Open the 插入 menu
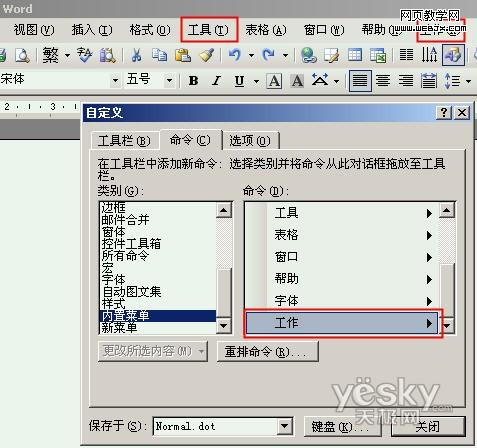This screenshot has width=477, height=448. 92,30
